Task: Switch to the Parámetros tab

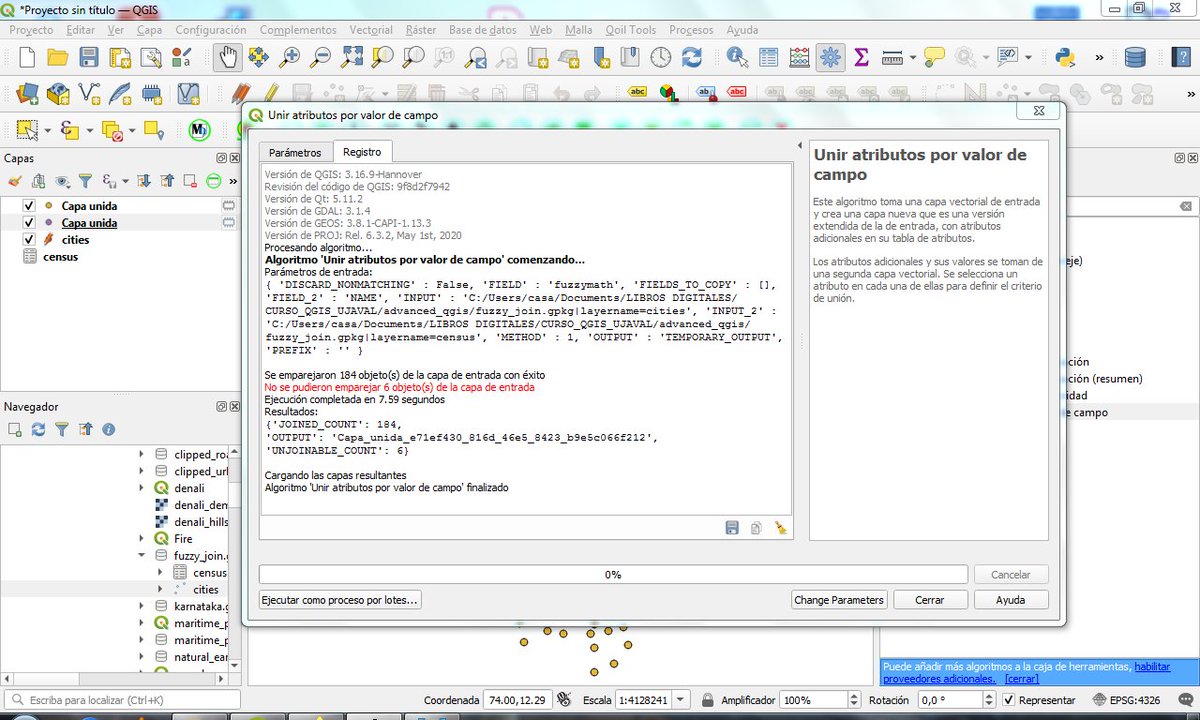Action: 295,152
